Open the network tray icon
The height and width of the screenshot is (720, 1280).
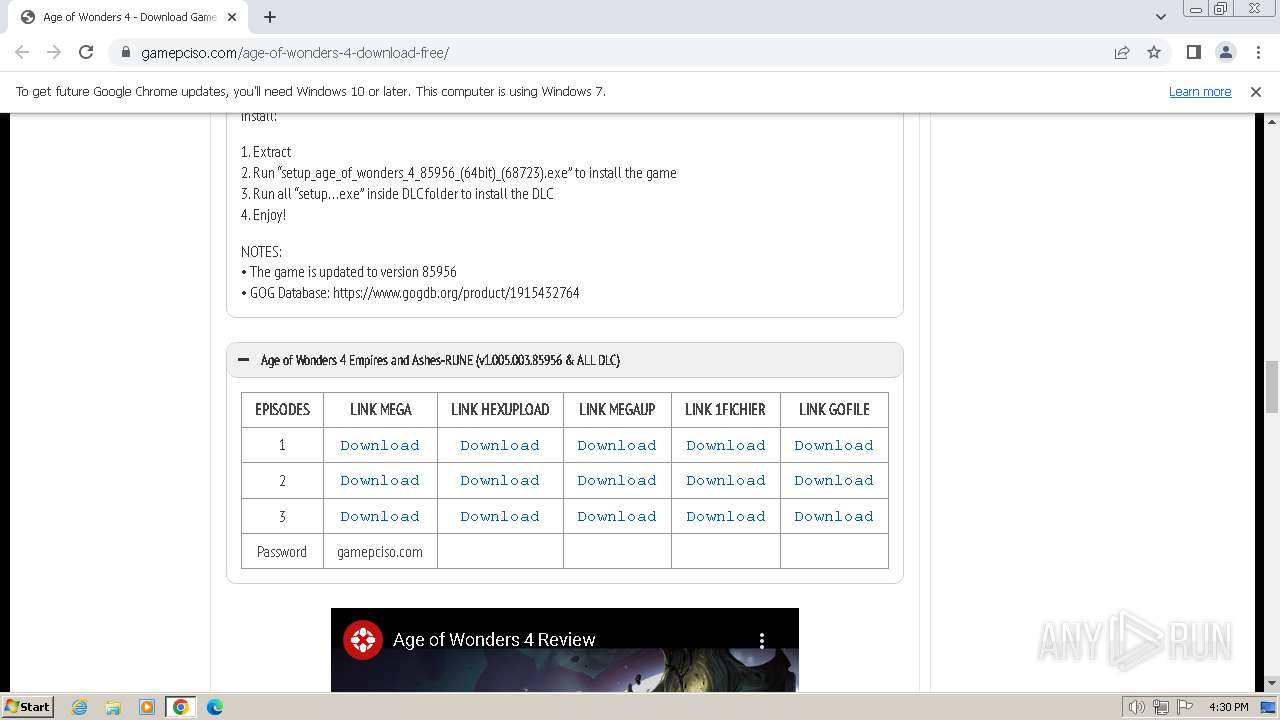(1161, 707)
